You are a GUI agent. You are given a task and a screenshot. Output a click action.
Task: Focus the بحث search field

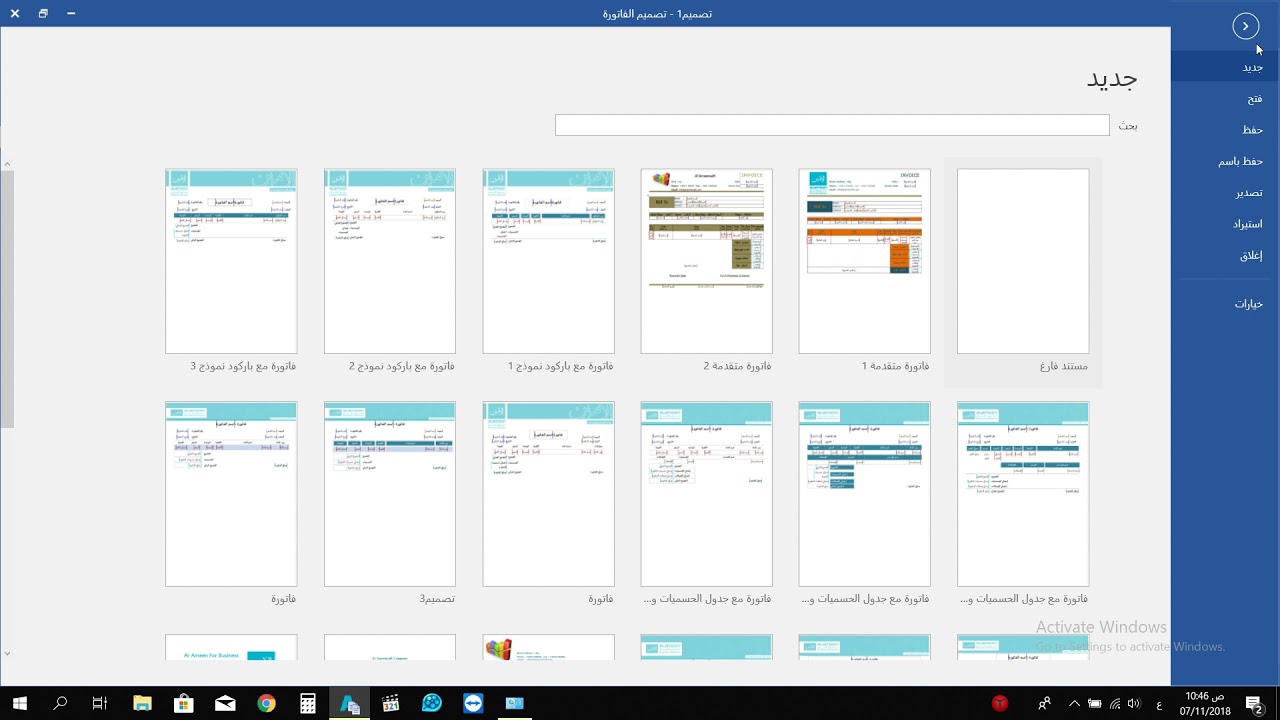point(832,125)
